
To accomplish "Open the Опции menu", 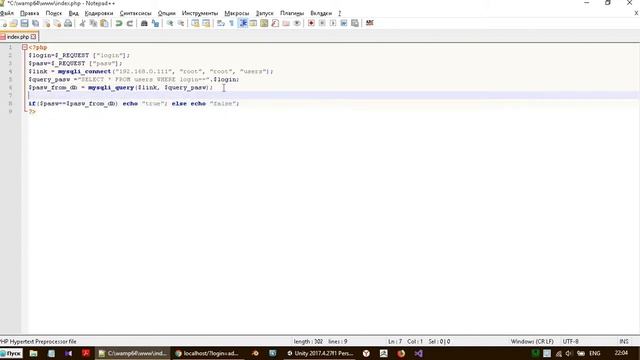I will pyautogui.click(x=167, y=13).
